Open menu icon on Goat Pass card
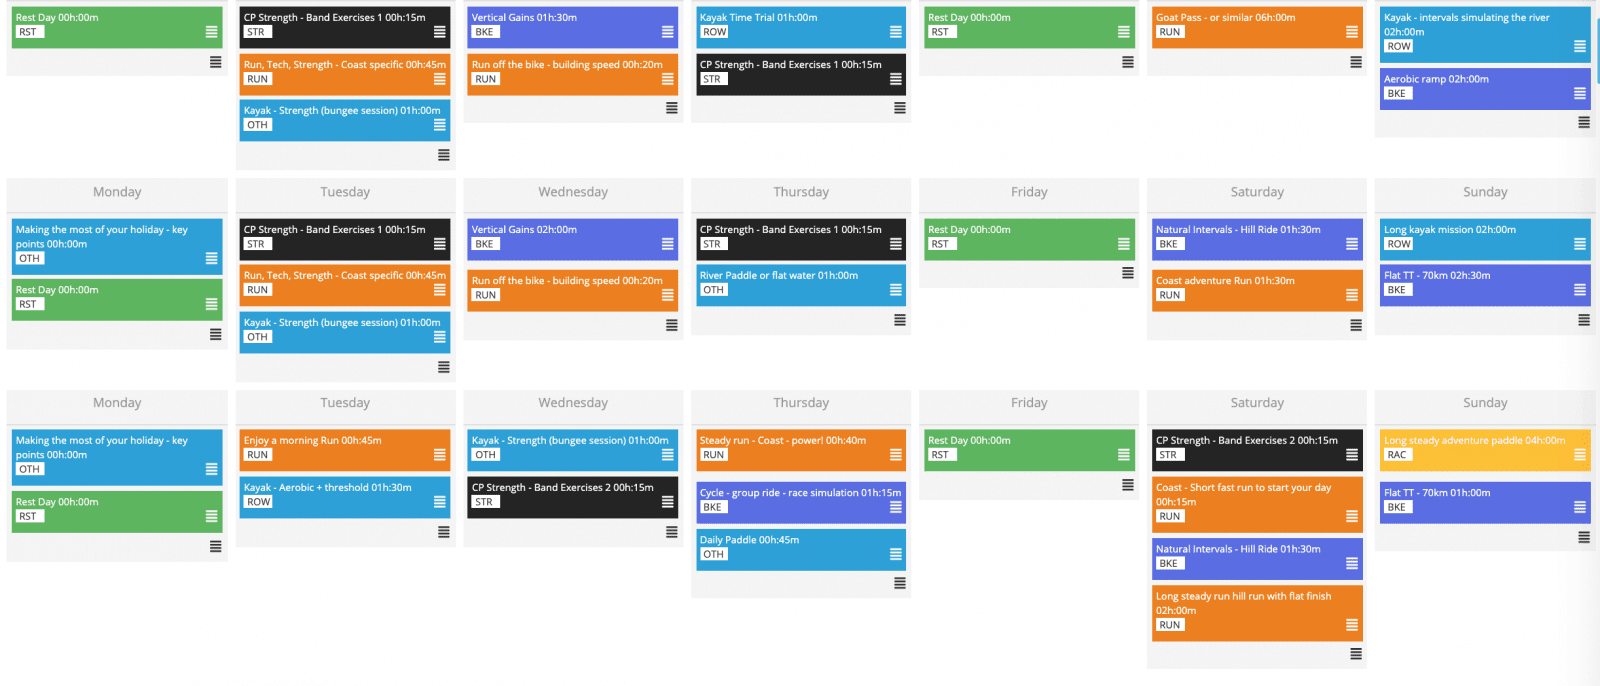 1352,32
